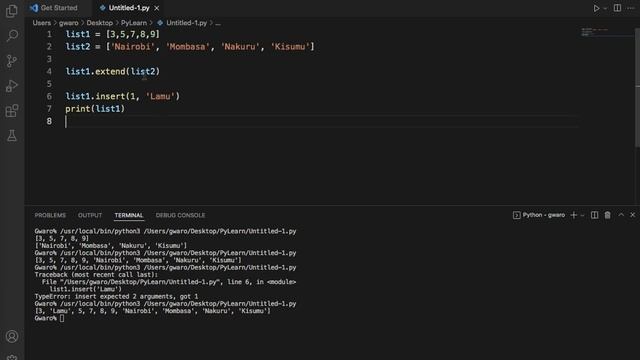This screenshot has height=360, width=640.
Task: Click the breadcrumb ellipsis item
Action: (218, 23)
